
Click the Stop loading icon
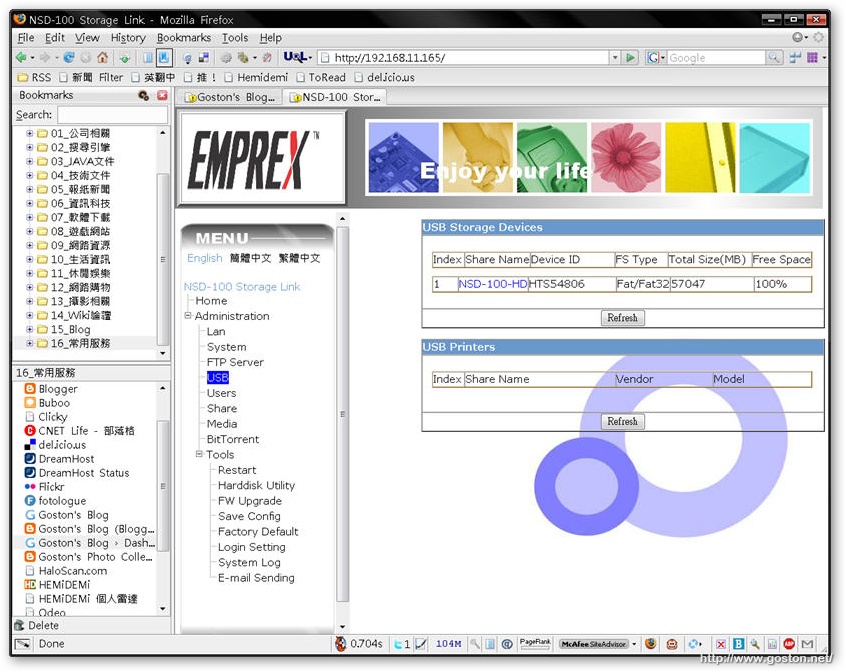85,57
